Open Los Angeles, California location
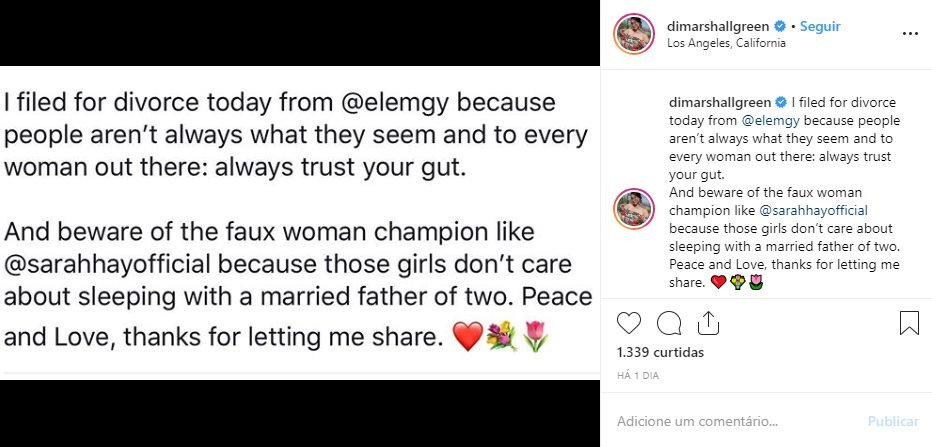The image size is (932, 447). [x=726, y=43]
